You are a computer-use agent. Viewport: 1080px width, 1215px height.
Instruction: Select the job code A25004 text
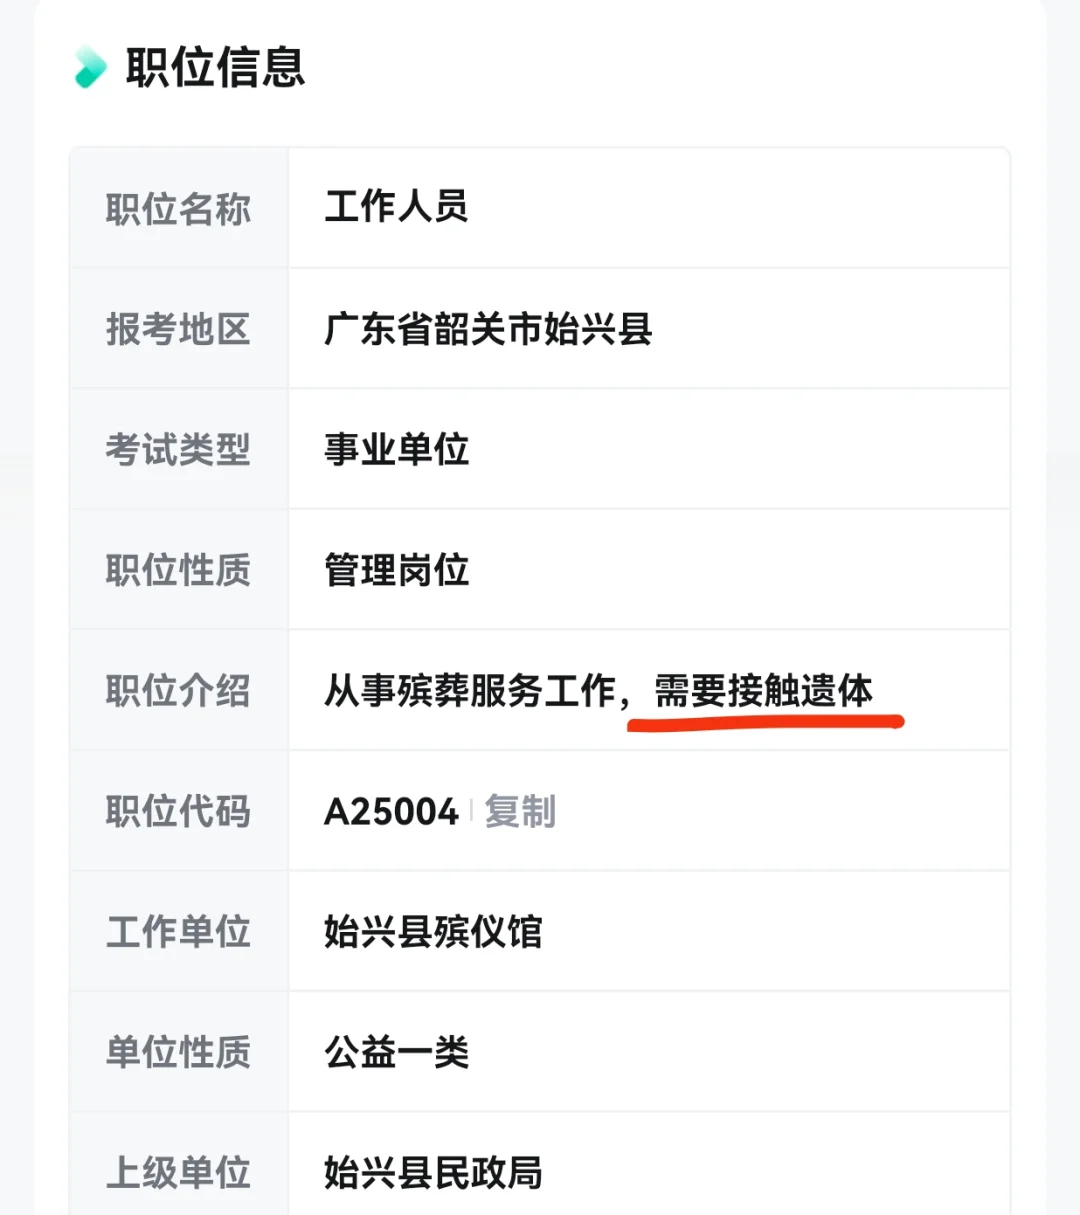pos(391,811)
